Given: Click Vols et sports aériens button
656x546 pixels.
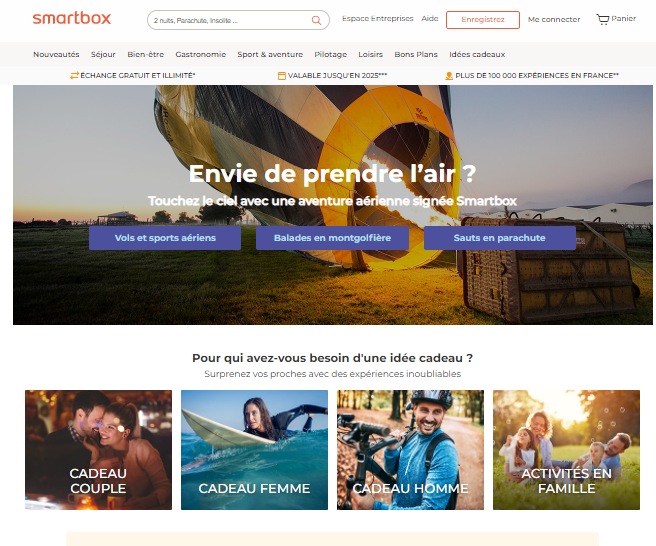Looking at the screenshot, I should (x=165, y=238).
